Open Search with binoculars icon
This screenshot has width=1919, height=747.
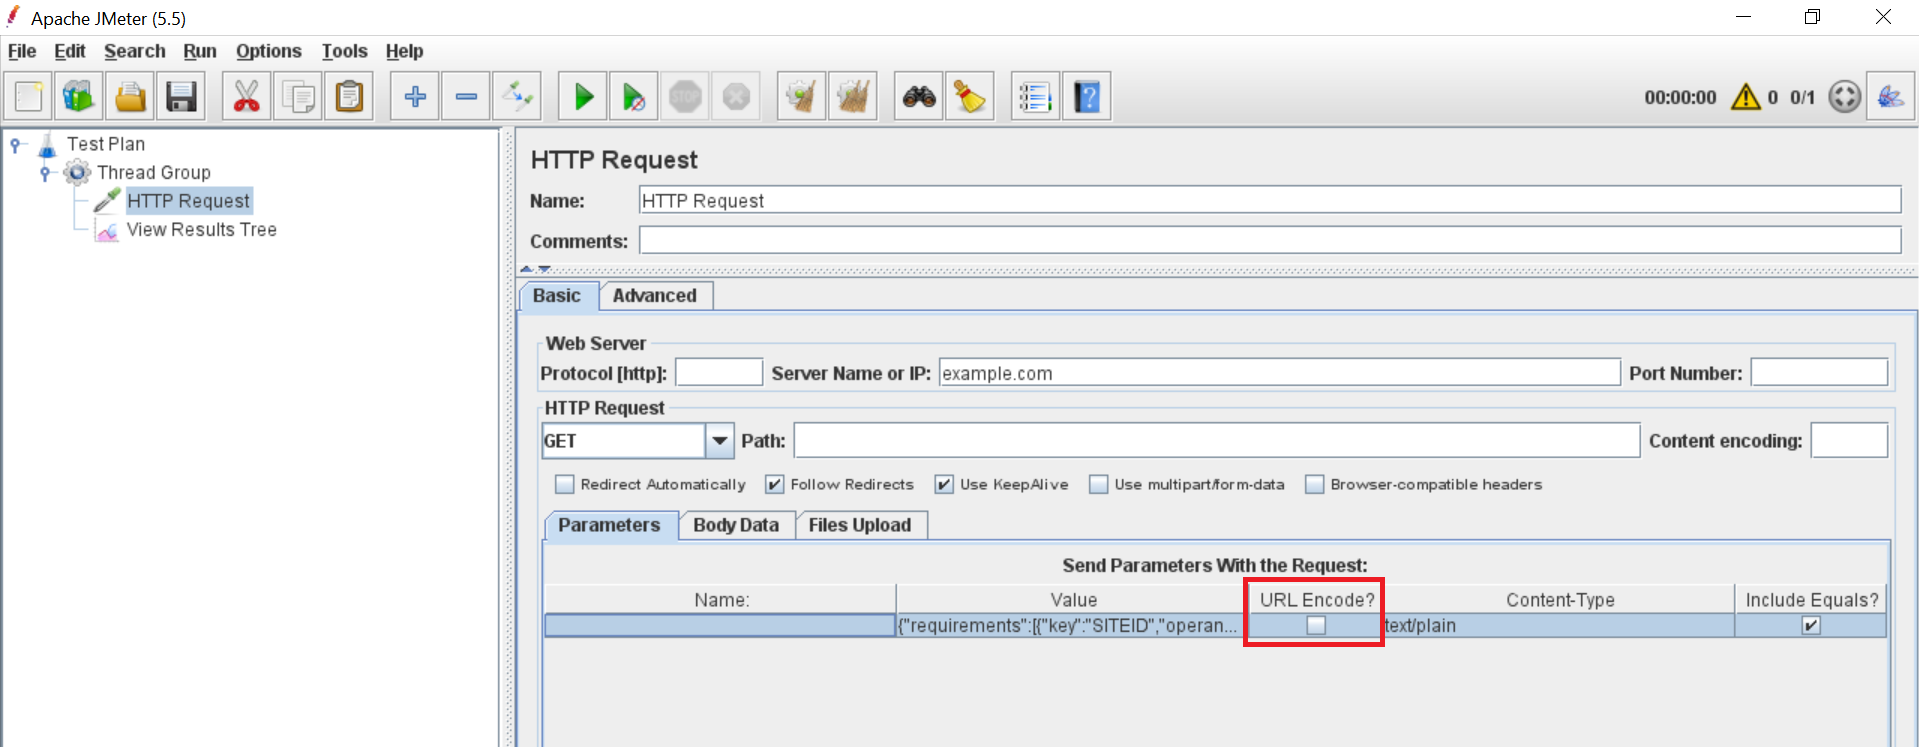919,97
